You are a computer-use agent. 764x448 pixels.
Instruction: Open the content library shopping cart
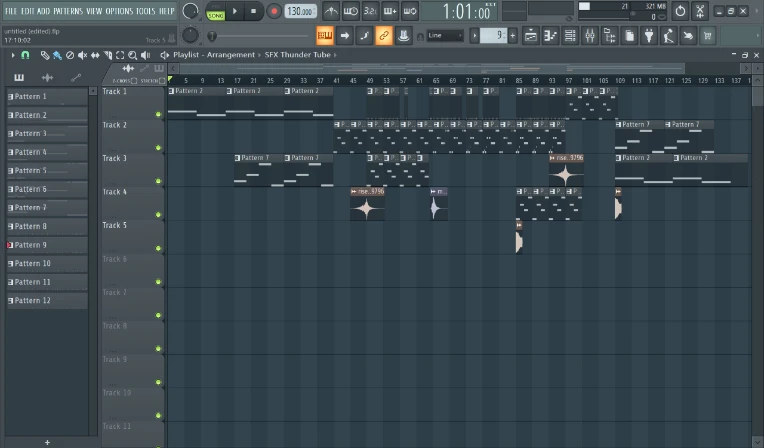coord(707,36)
